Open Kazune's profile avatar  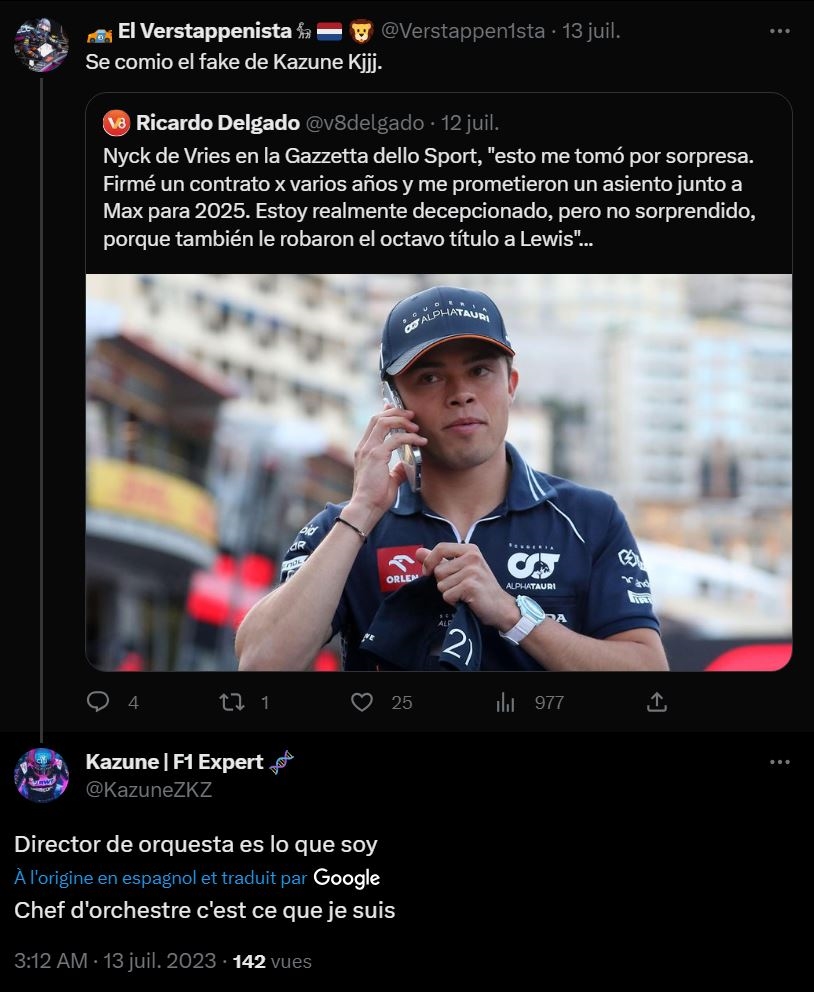tap(41, 775)
